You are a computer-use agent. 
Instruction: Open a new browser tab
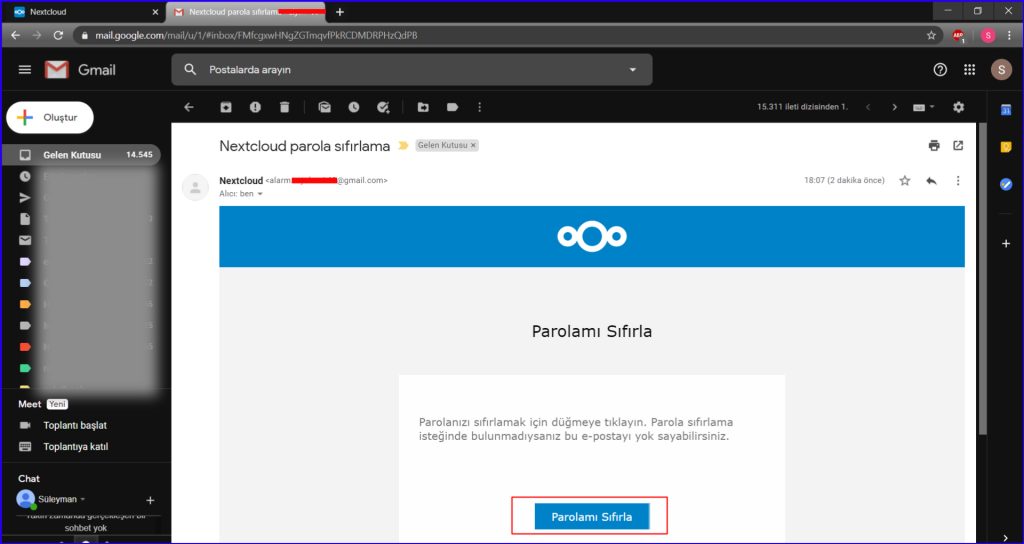[340, 12]
